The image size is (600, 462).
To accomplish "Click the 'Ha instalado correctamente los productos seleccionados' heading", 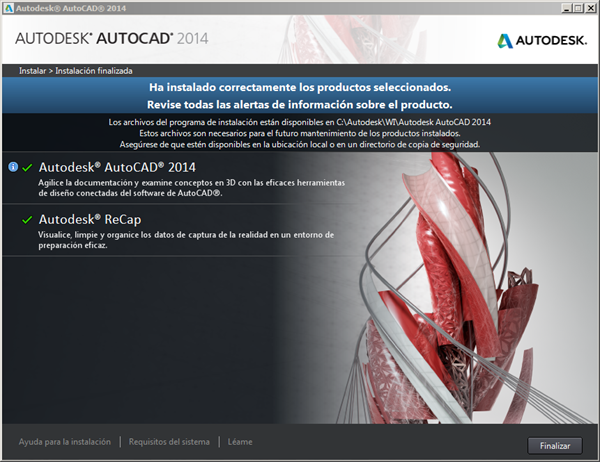I will click(x=300, y=87).
